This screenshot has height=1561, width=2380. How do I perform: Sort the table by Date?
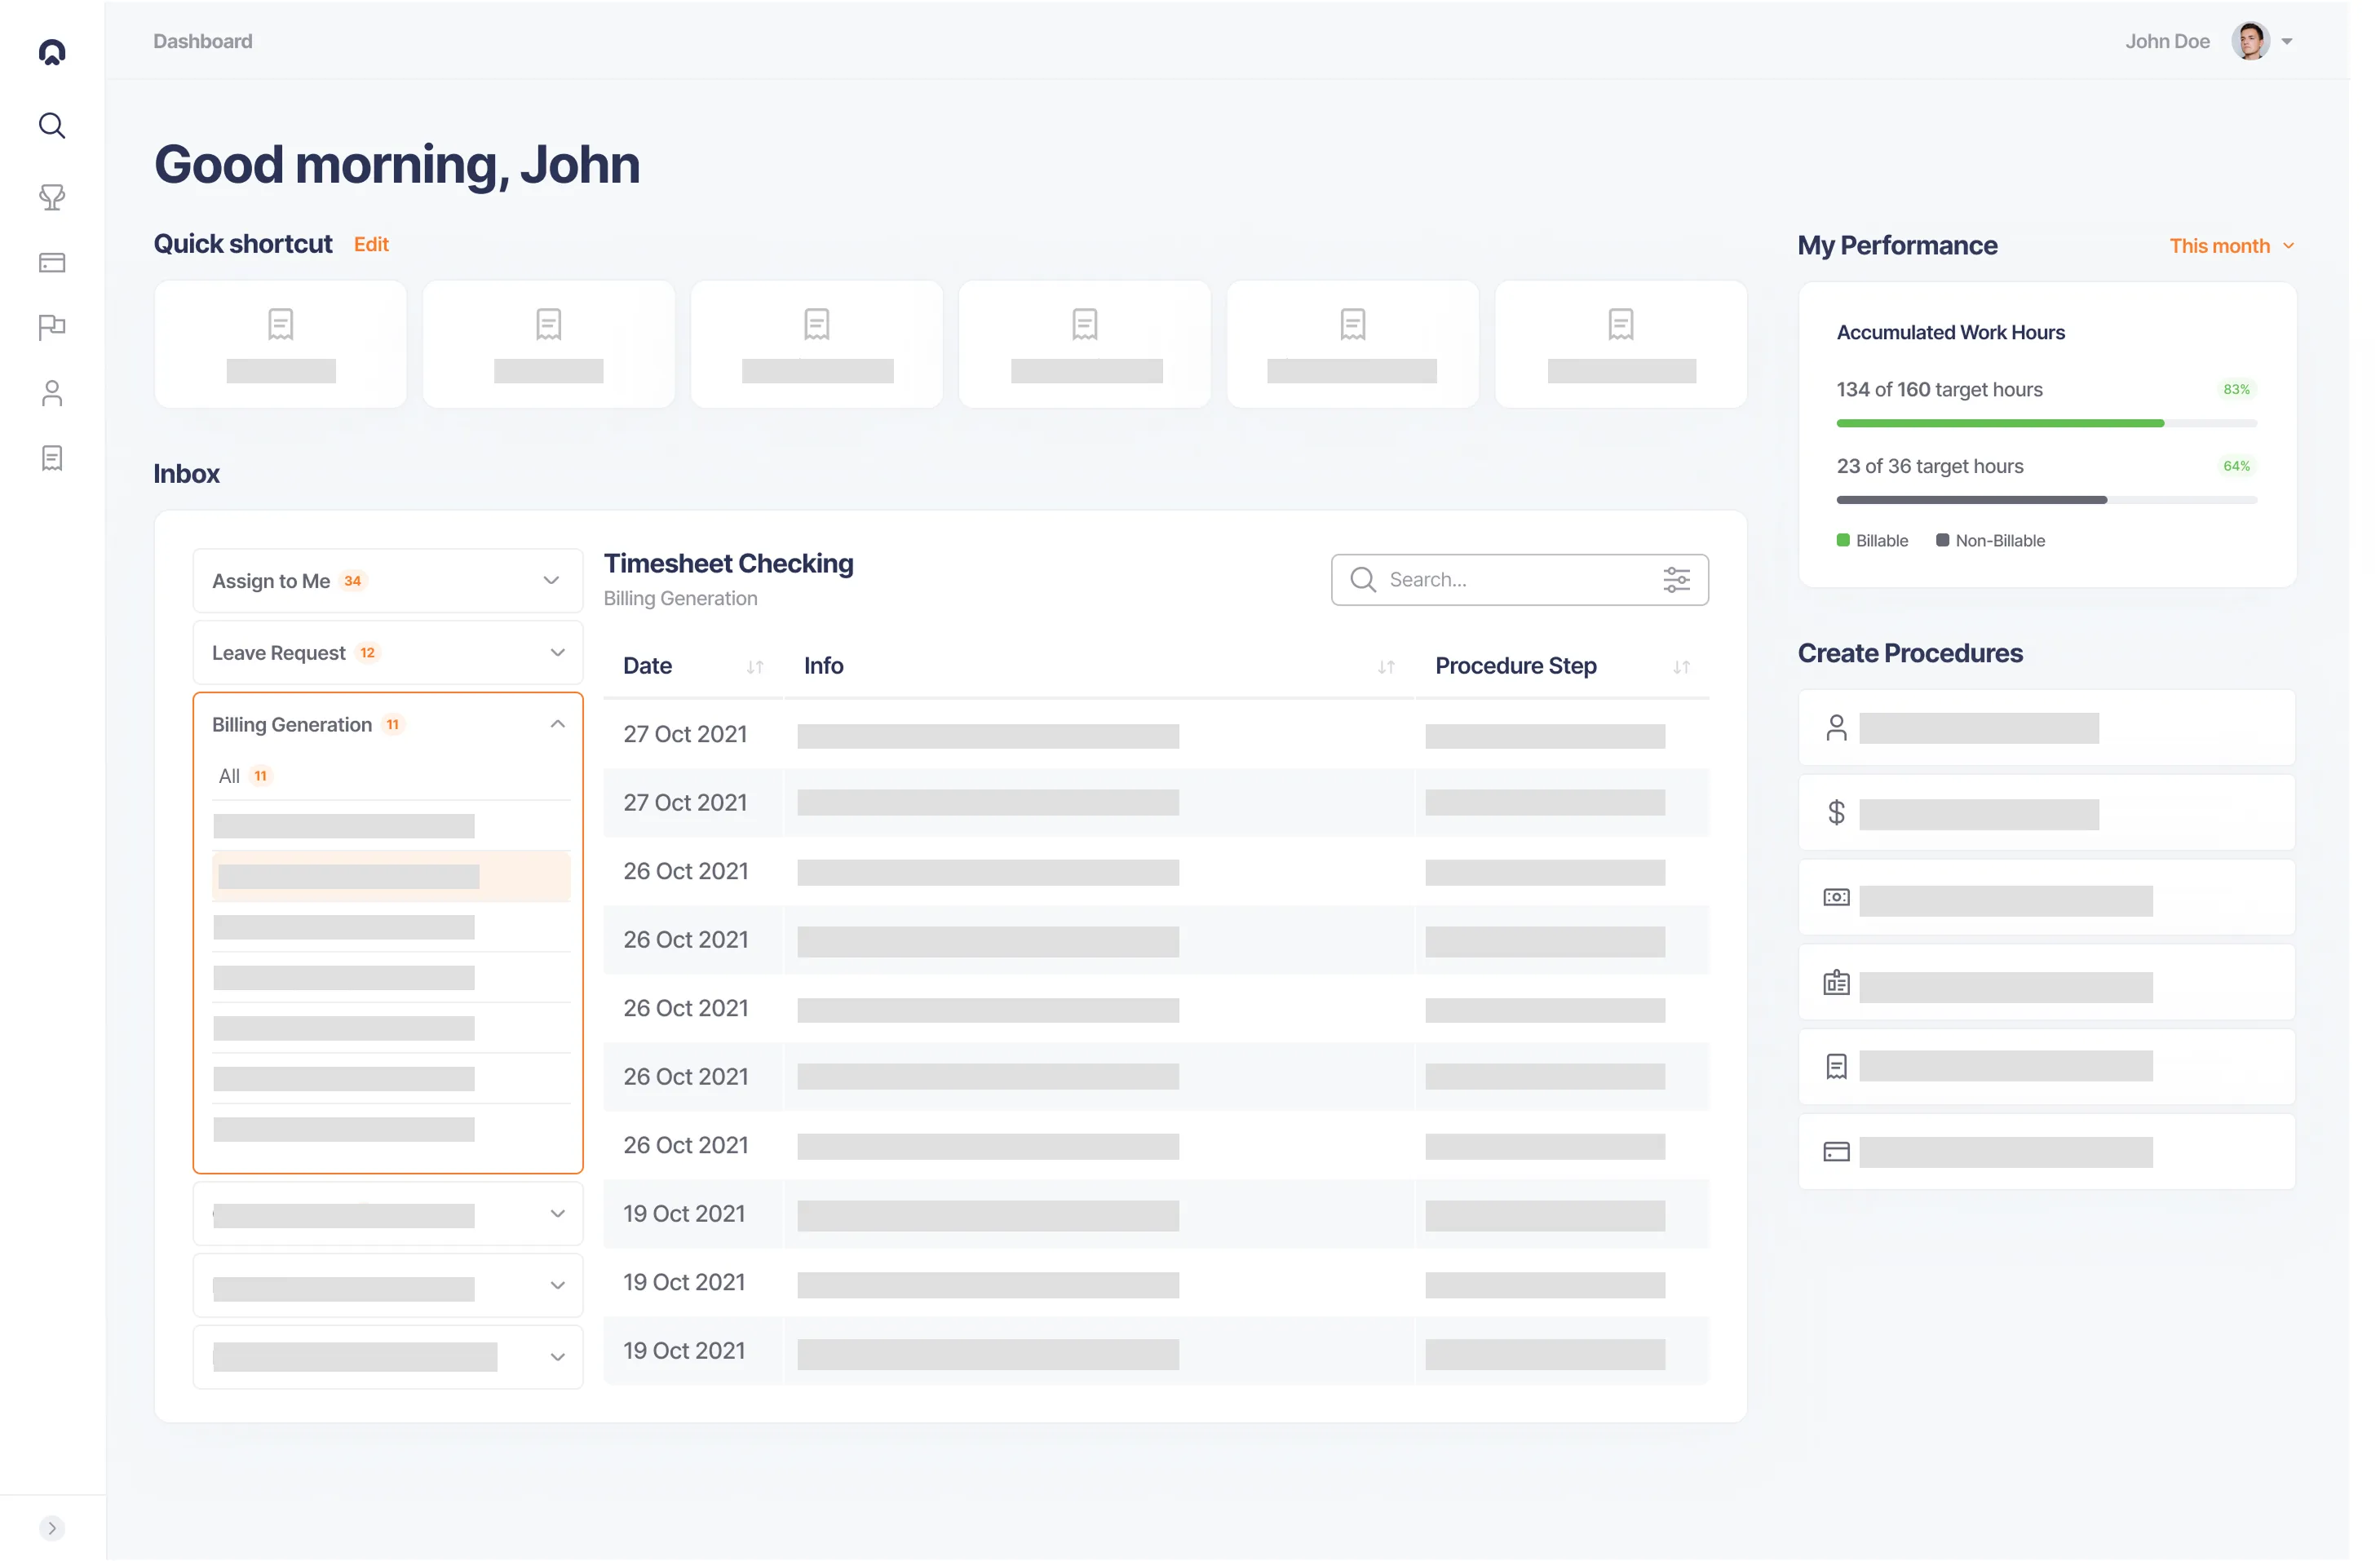[x=755, y=667]
